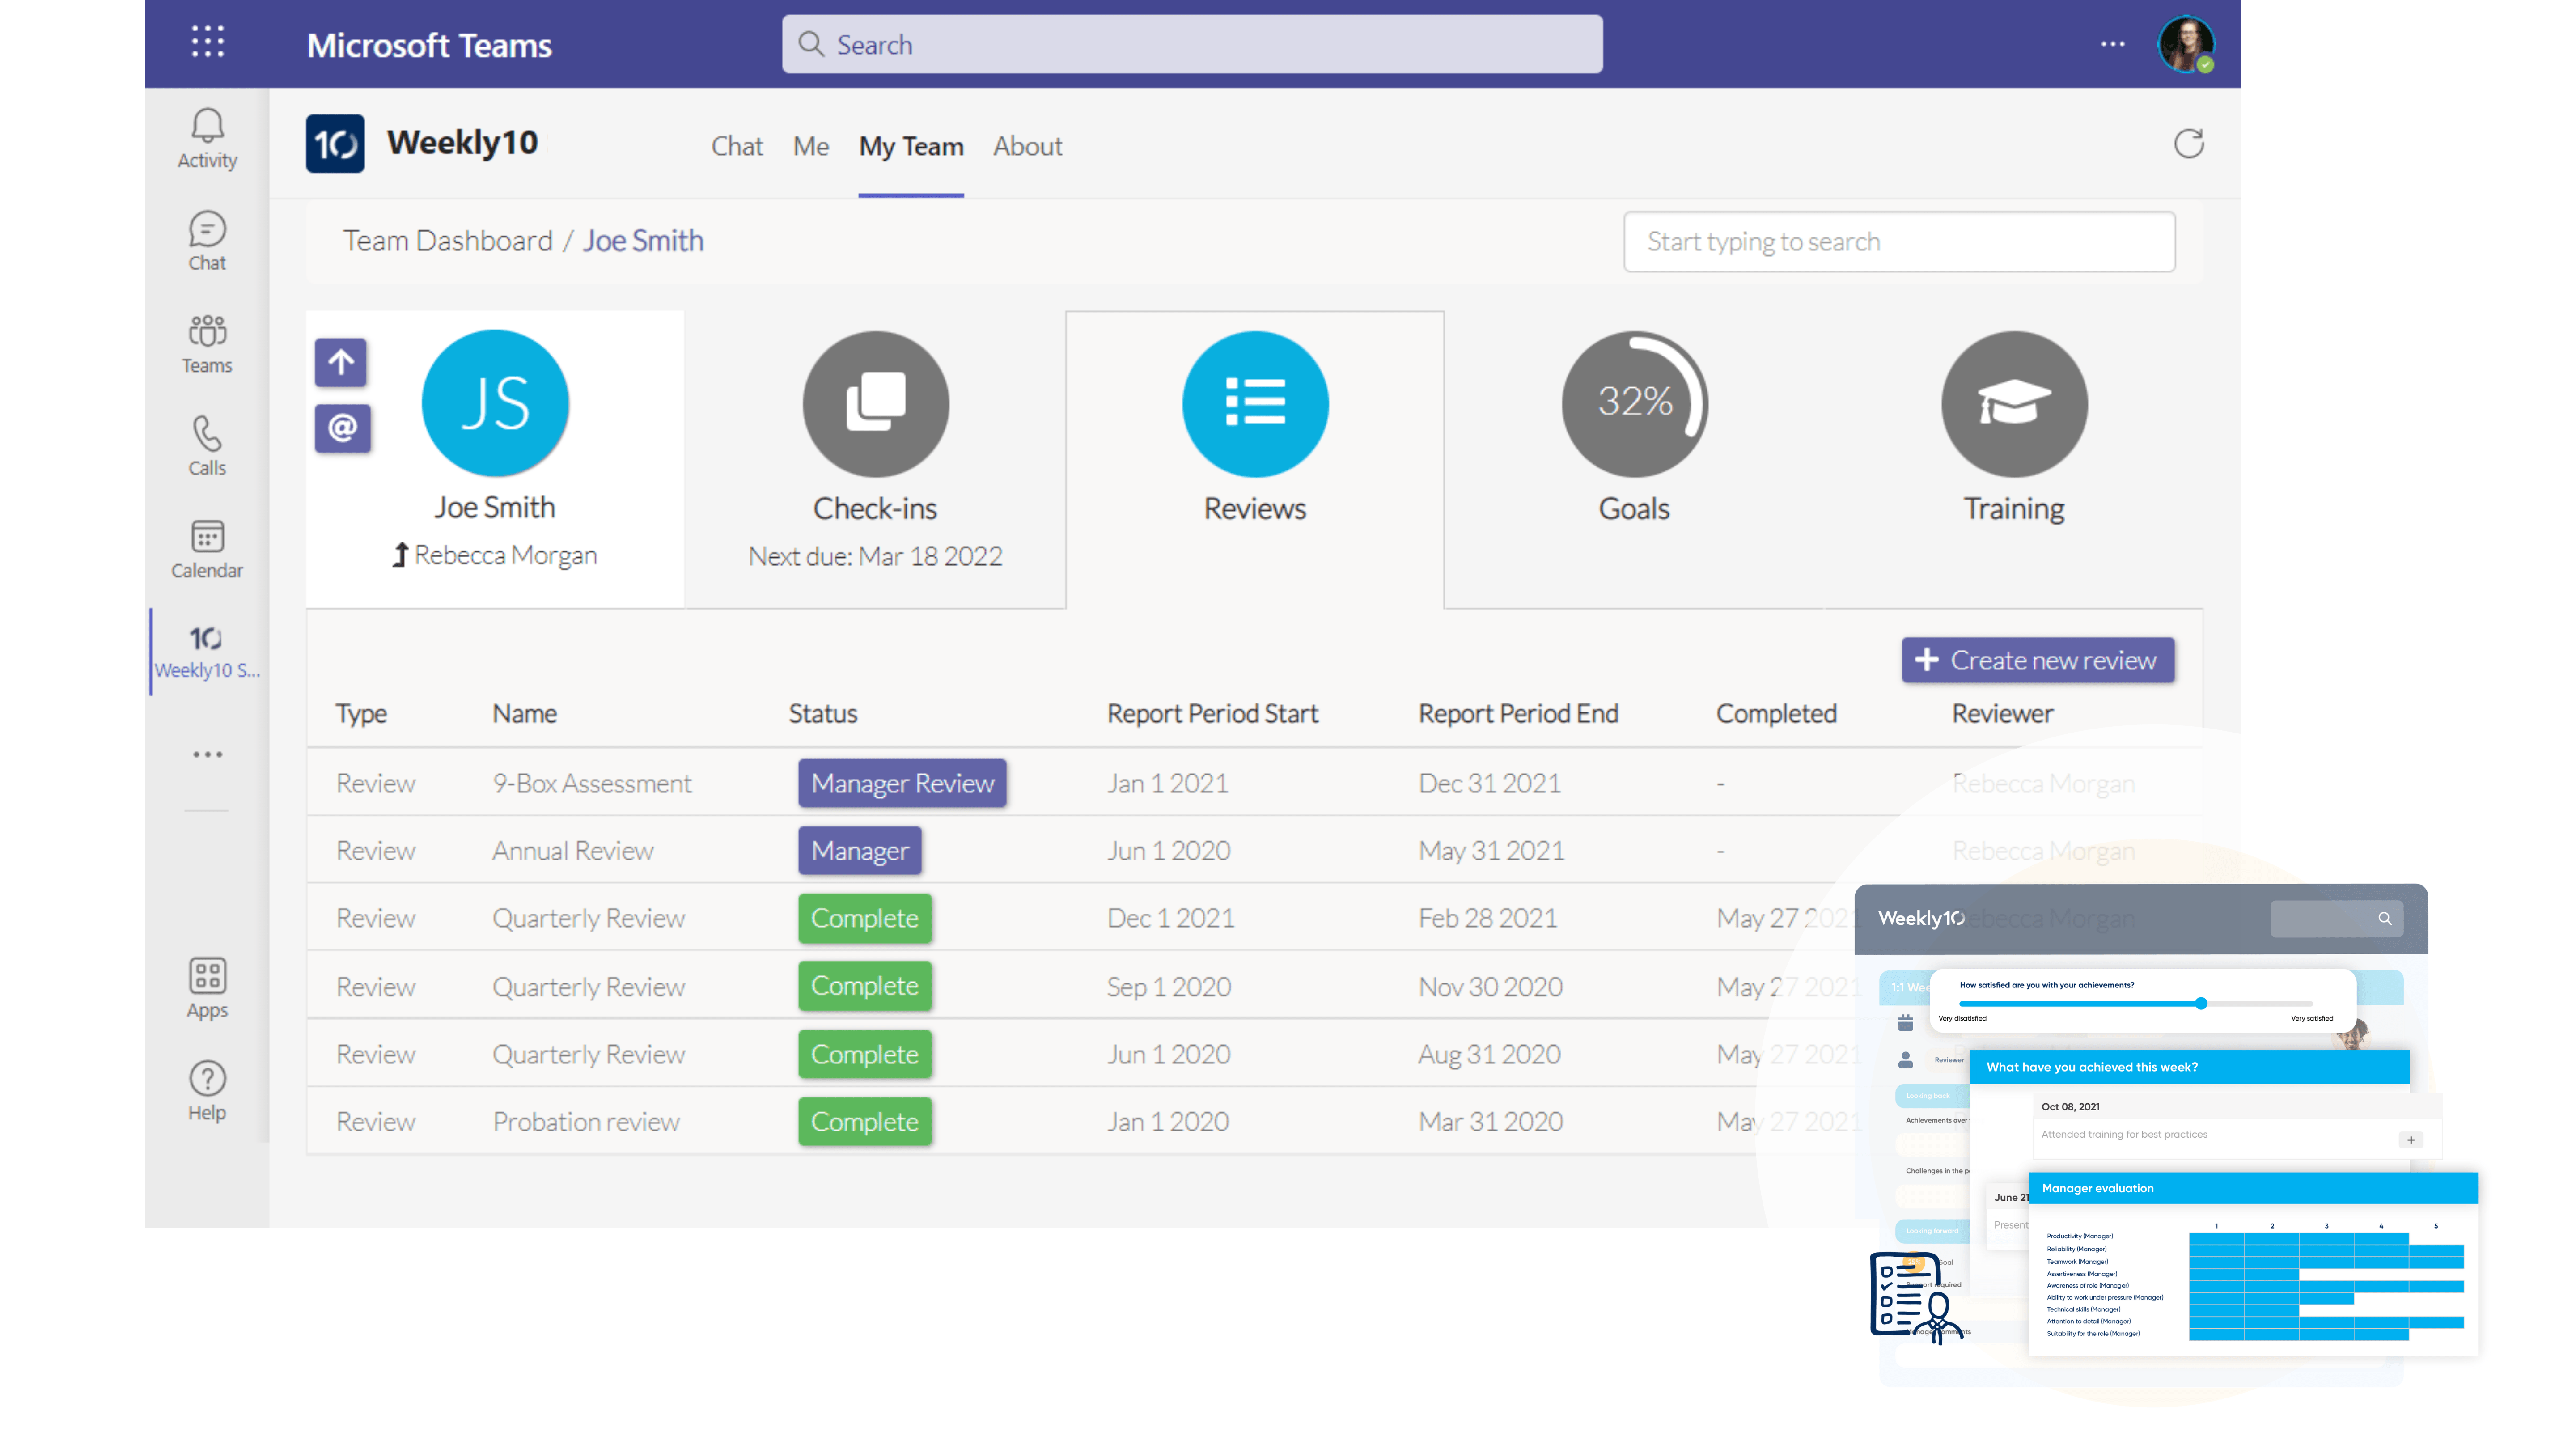Click the Start typing to search field
The height and width of the screenshot is (1449, 2576).
tap(1898, 242)
